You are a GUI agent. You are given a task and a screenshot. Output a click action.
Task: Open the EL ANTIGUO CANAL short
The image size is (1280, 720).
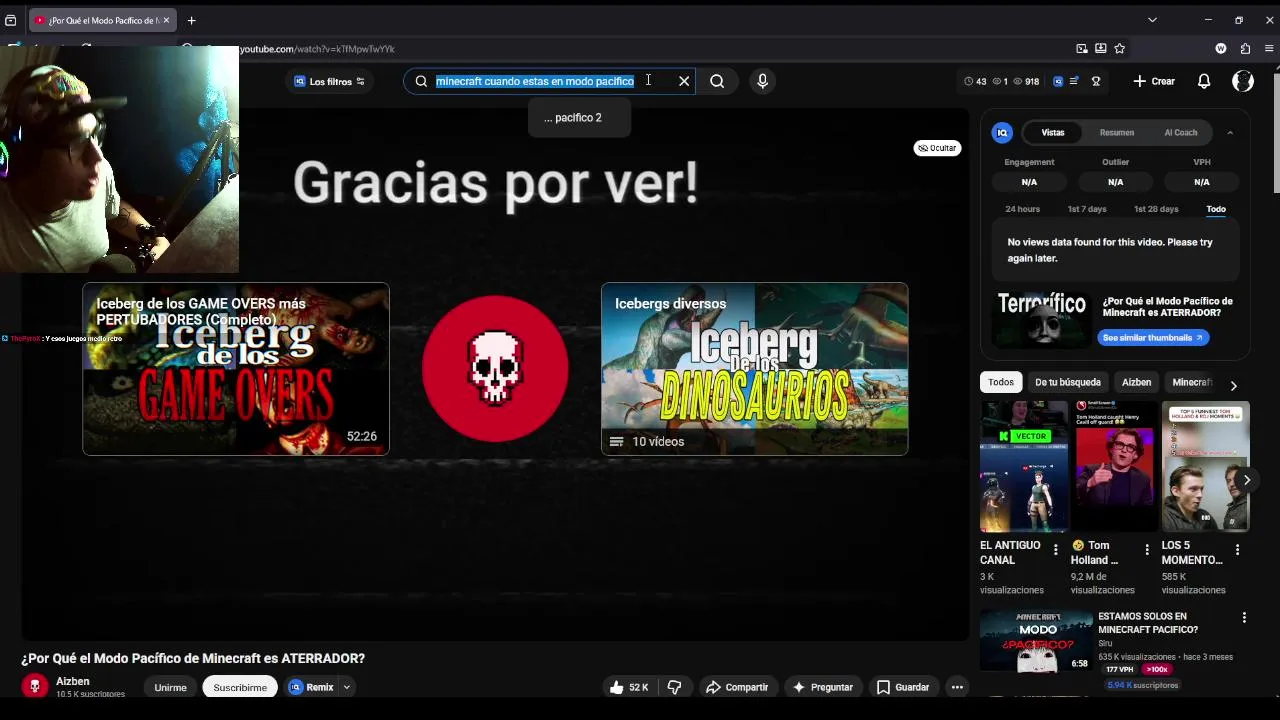pos(1024,466)
